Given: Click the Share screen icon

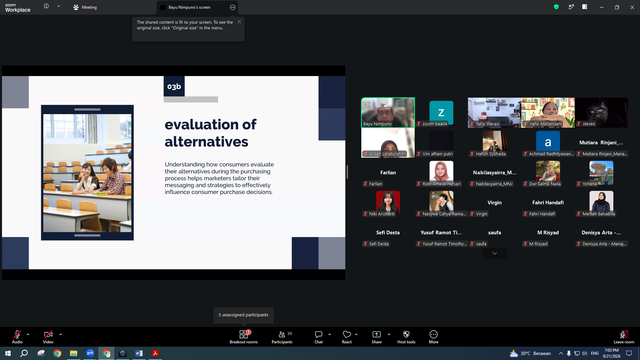Looking at the screenshot, I should coord(376,334).
